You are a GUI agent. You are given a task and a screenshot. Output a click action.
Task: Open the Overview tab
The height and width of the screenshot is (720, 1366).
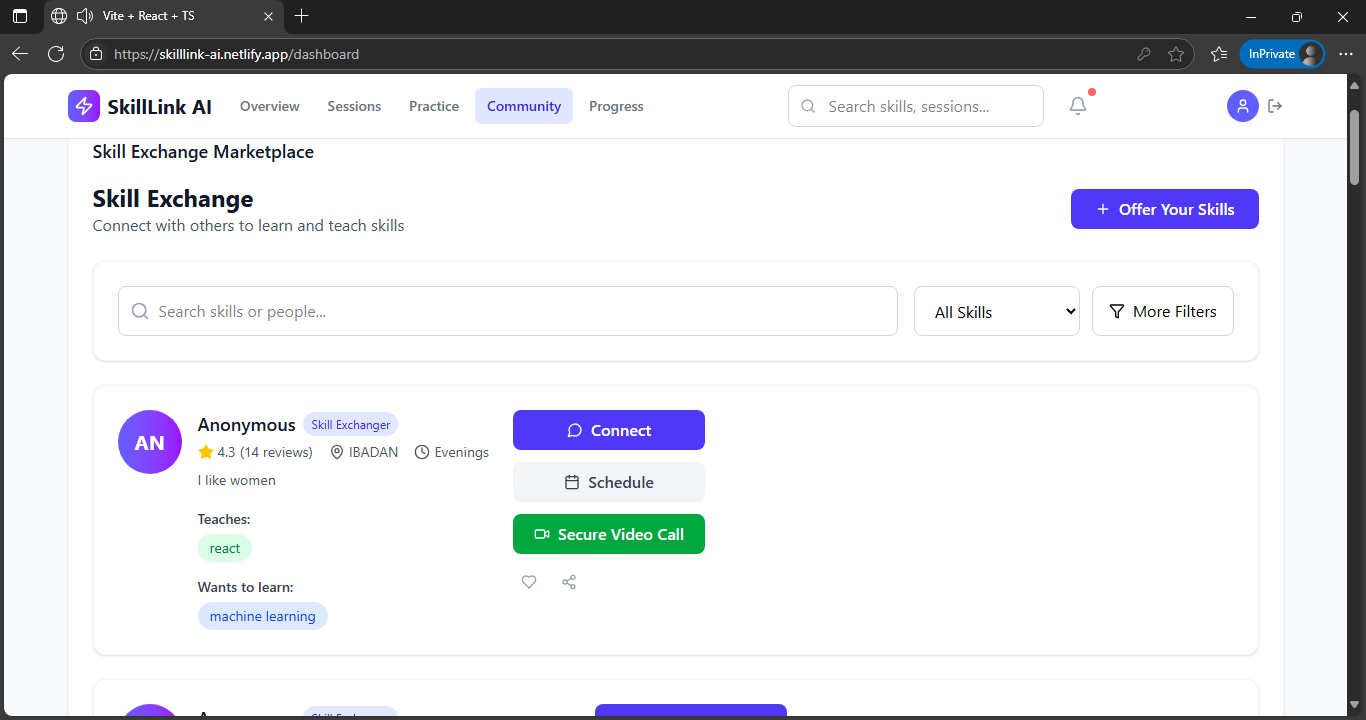pyautogui.click(x=270, y=106)
